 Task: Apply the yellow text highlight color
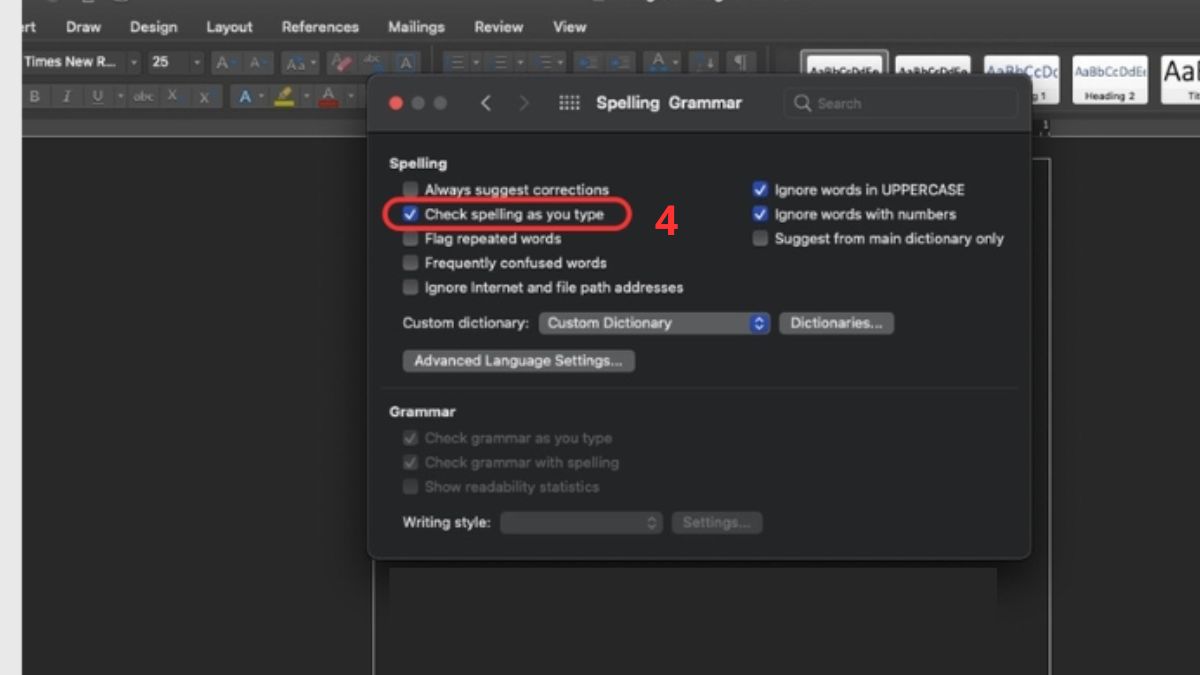284,97
